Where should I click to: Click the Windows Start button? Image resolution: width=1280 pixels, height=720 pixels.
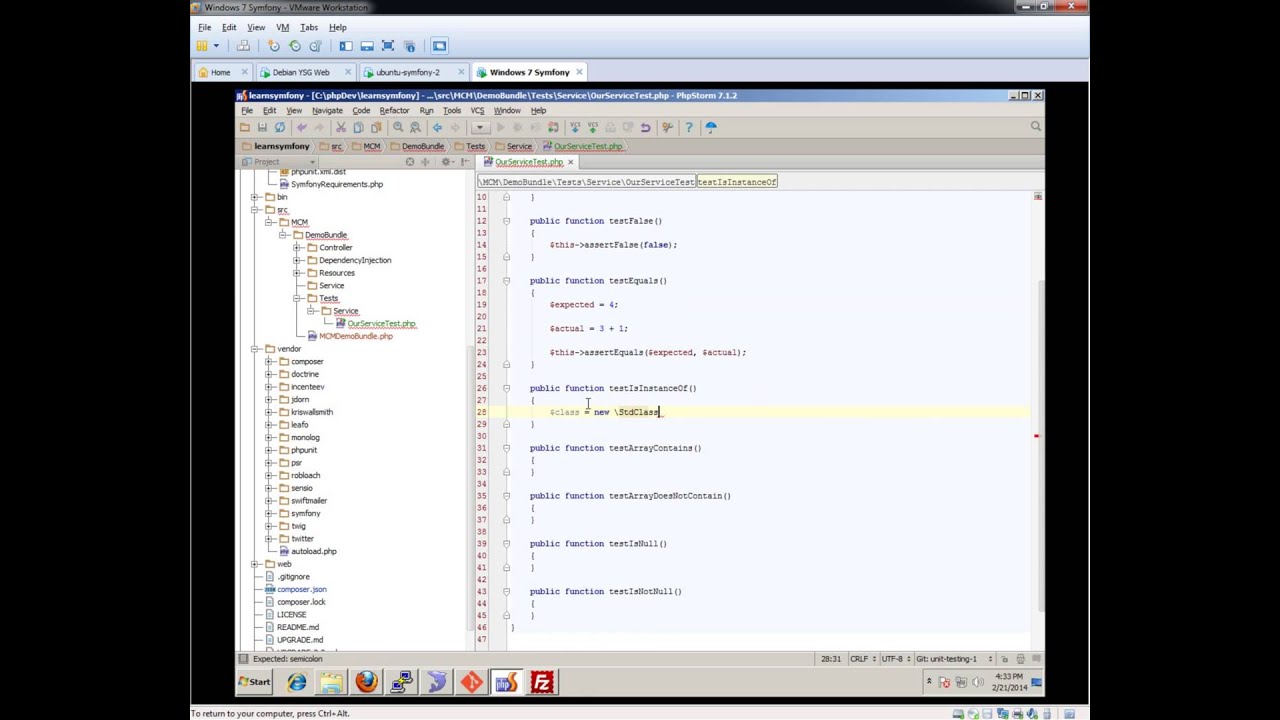[254, 682]
